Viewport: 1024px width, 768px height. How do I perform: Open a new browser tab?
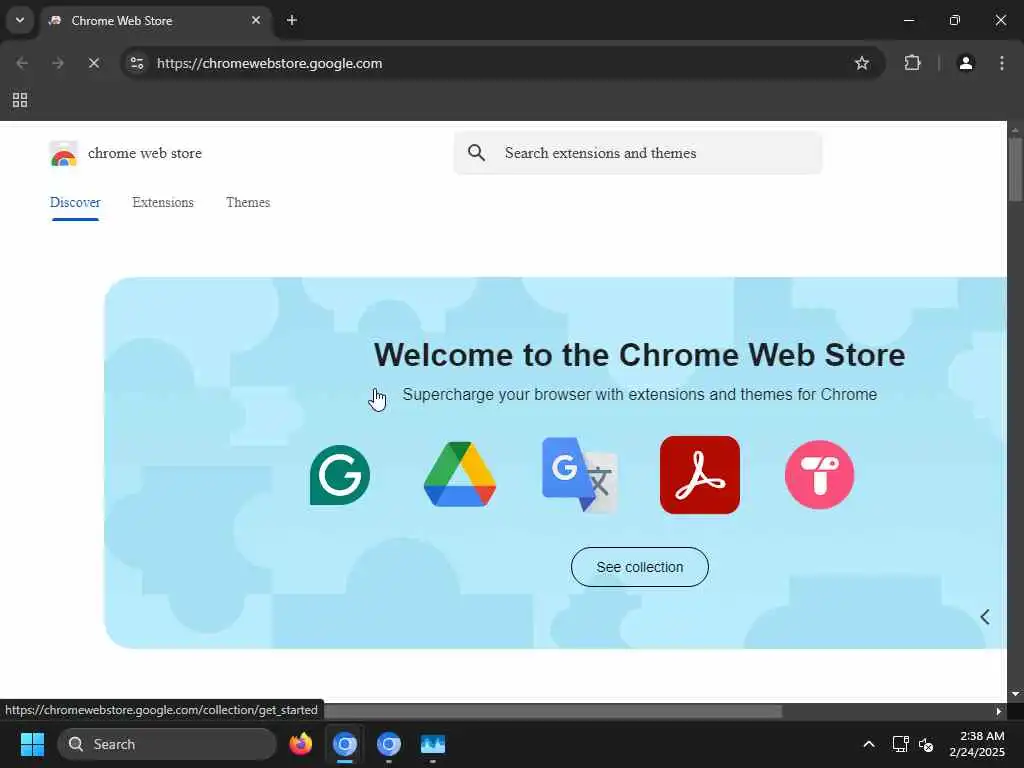[x=292, y=20]
